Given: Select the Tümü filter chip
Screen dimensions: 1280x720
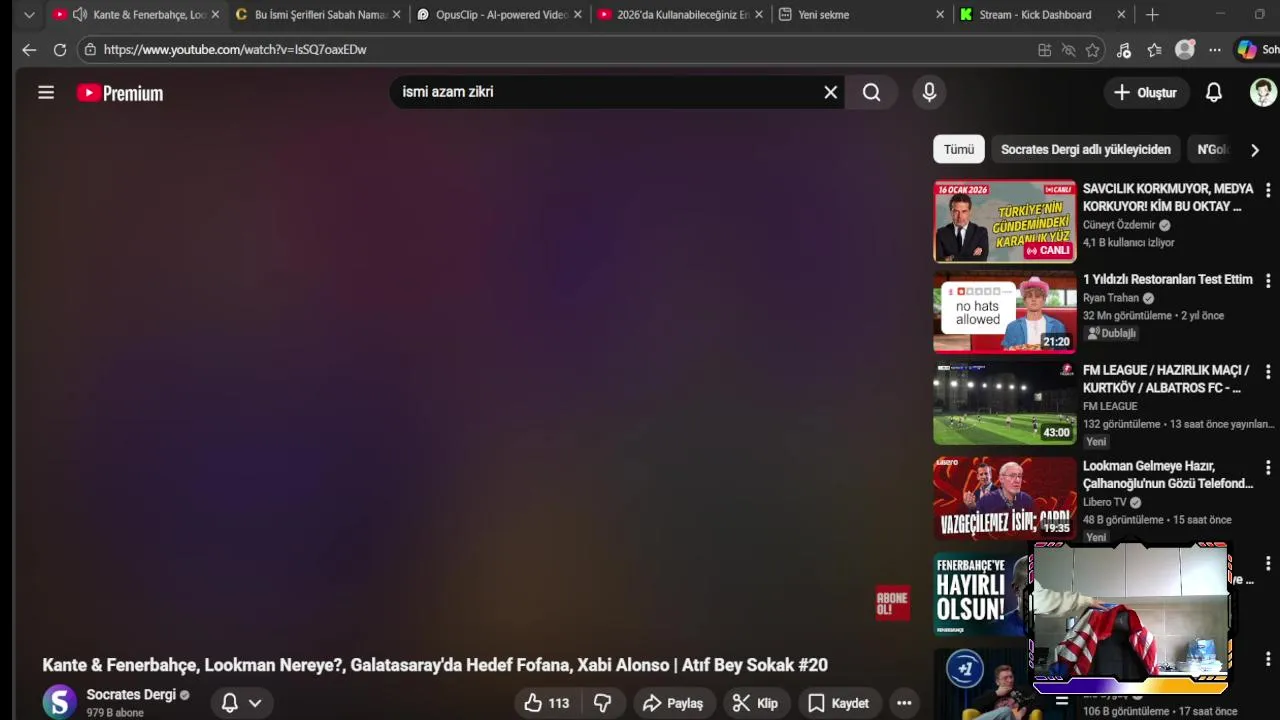Looking at the screenshot, I should 959,149.
